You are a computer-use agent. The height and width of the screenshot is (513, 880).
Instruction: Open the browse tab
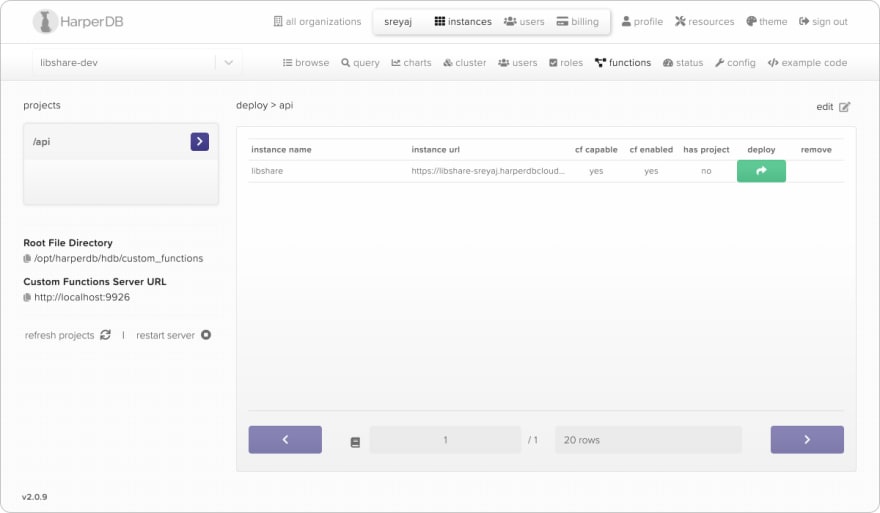[306, 62]
